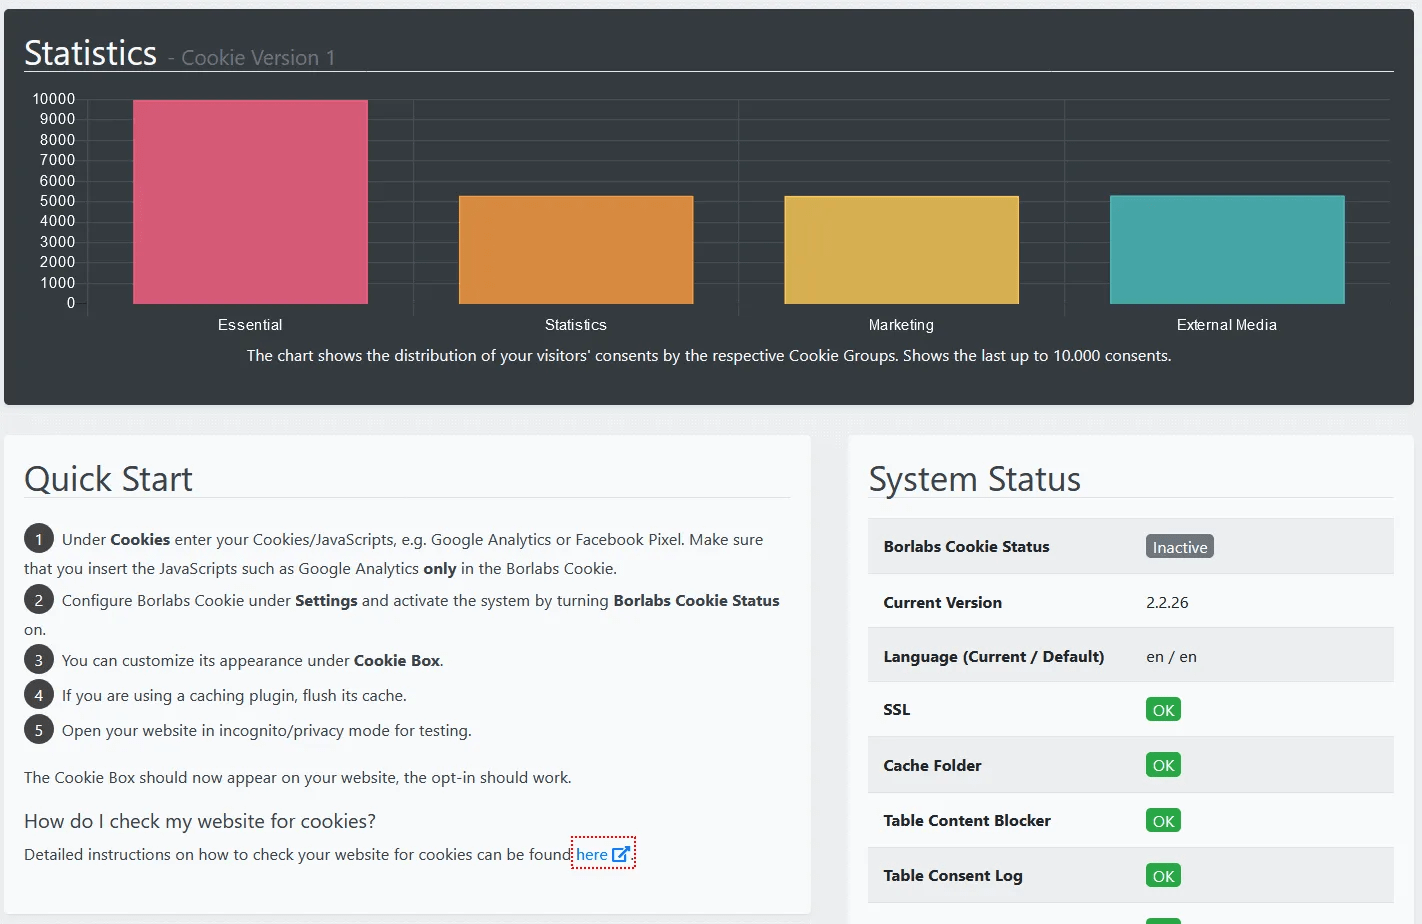This screenshot has height=924, width=1422.
Task: Click the "If you are using a caching plugin" step text
Action: coord(234,696)
